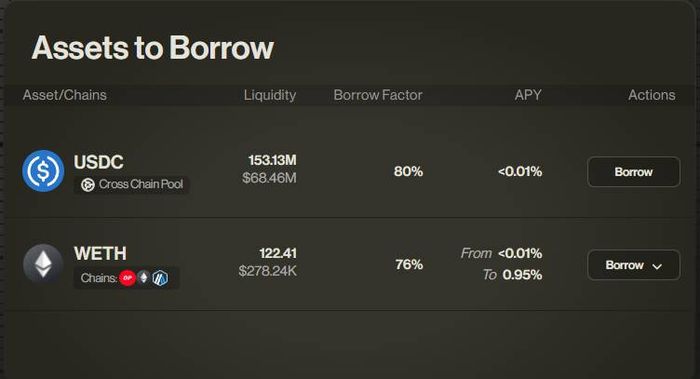This screenshot has height=379, width=700.
Task: Click the USDC 153.13M liquidity value
Action: [x=272, y=160]
